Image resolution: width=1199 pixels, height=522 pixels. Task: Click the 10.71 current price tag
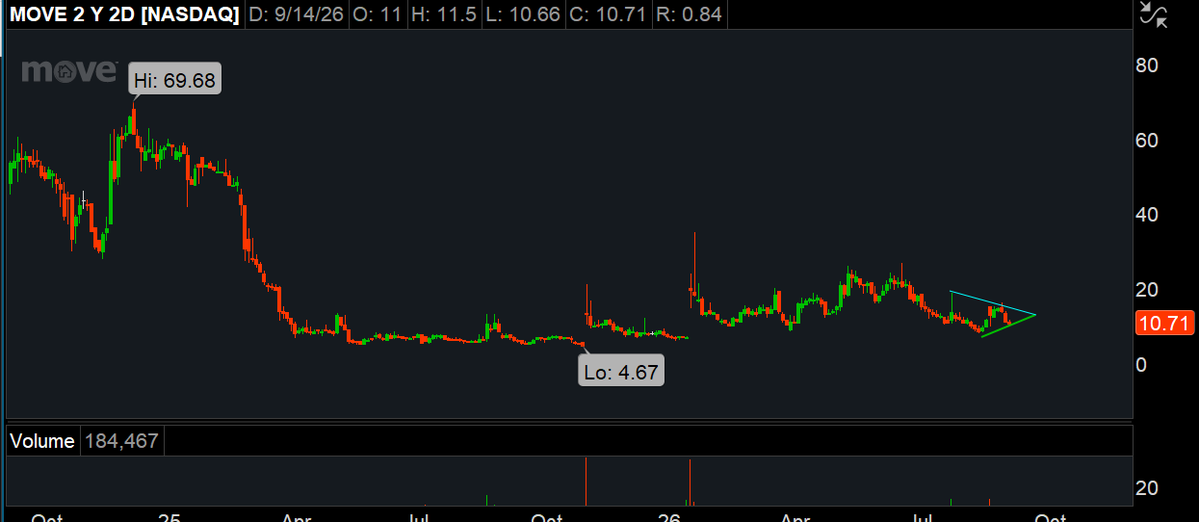1164,324
